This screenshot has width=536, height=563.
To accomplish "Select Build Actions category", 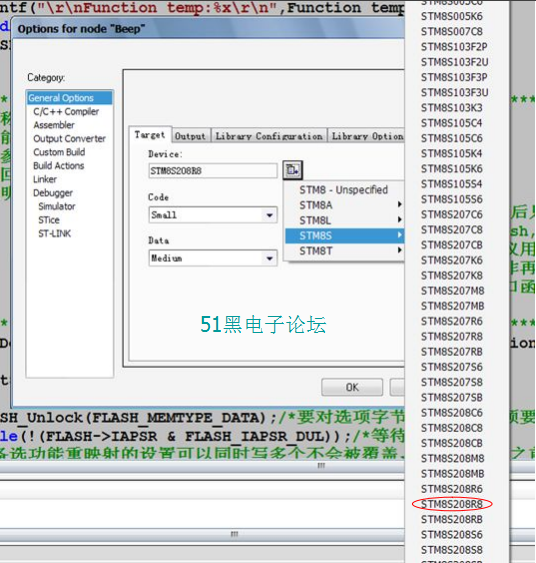I will point(59,166).
